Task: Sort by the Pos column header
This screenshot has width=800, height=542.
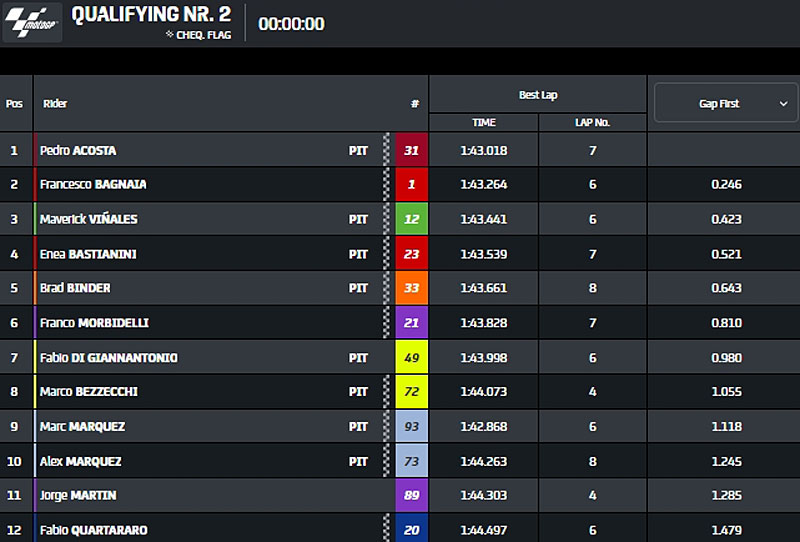Action: pos(14,104)
